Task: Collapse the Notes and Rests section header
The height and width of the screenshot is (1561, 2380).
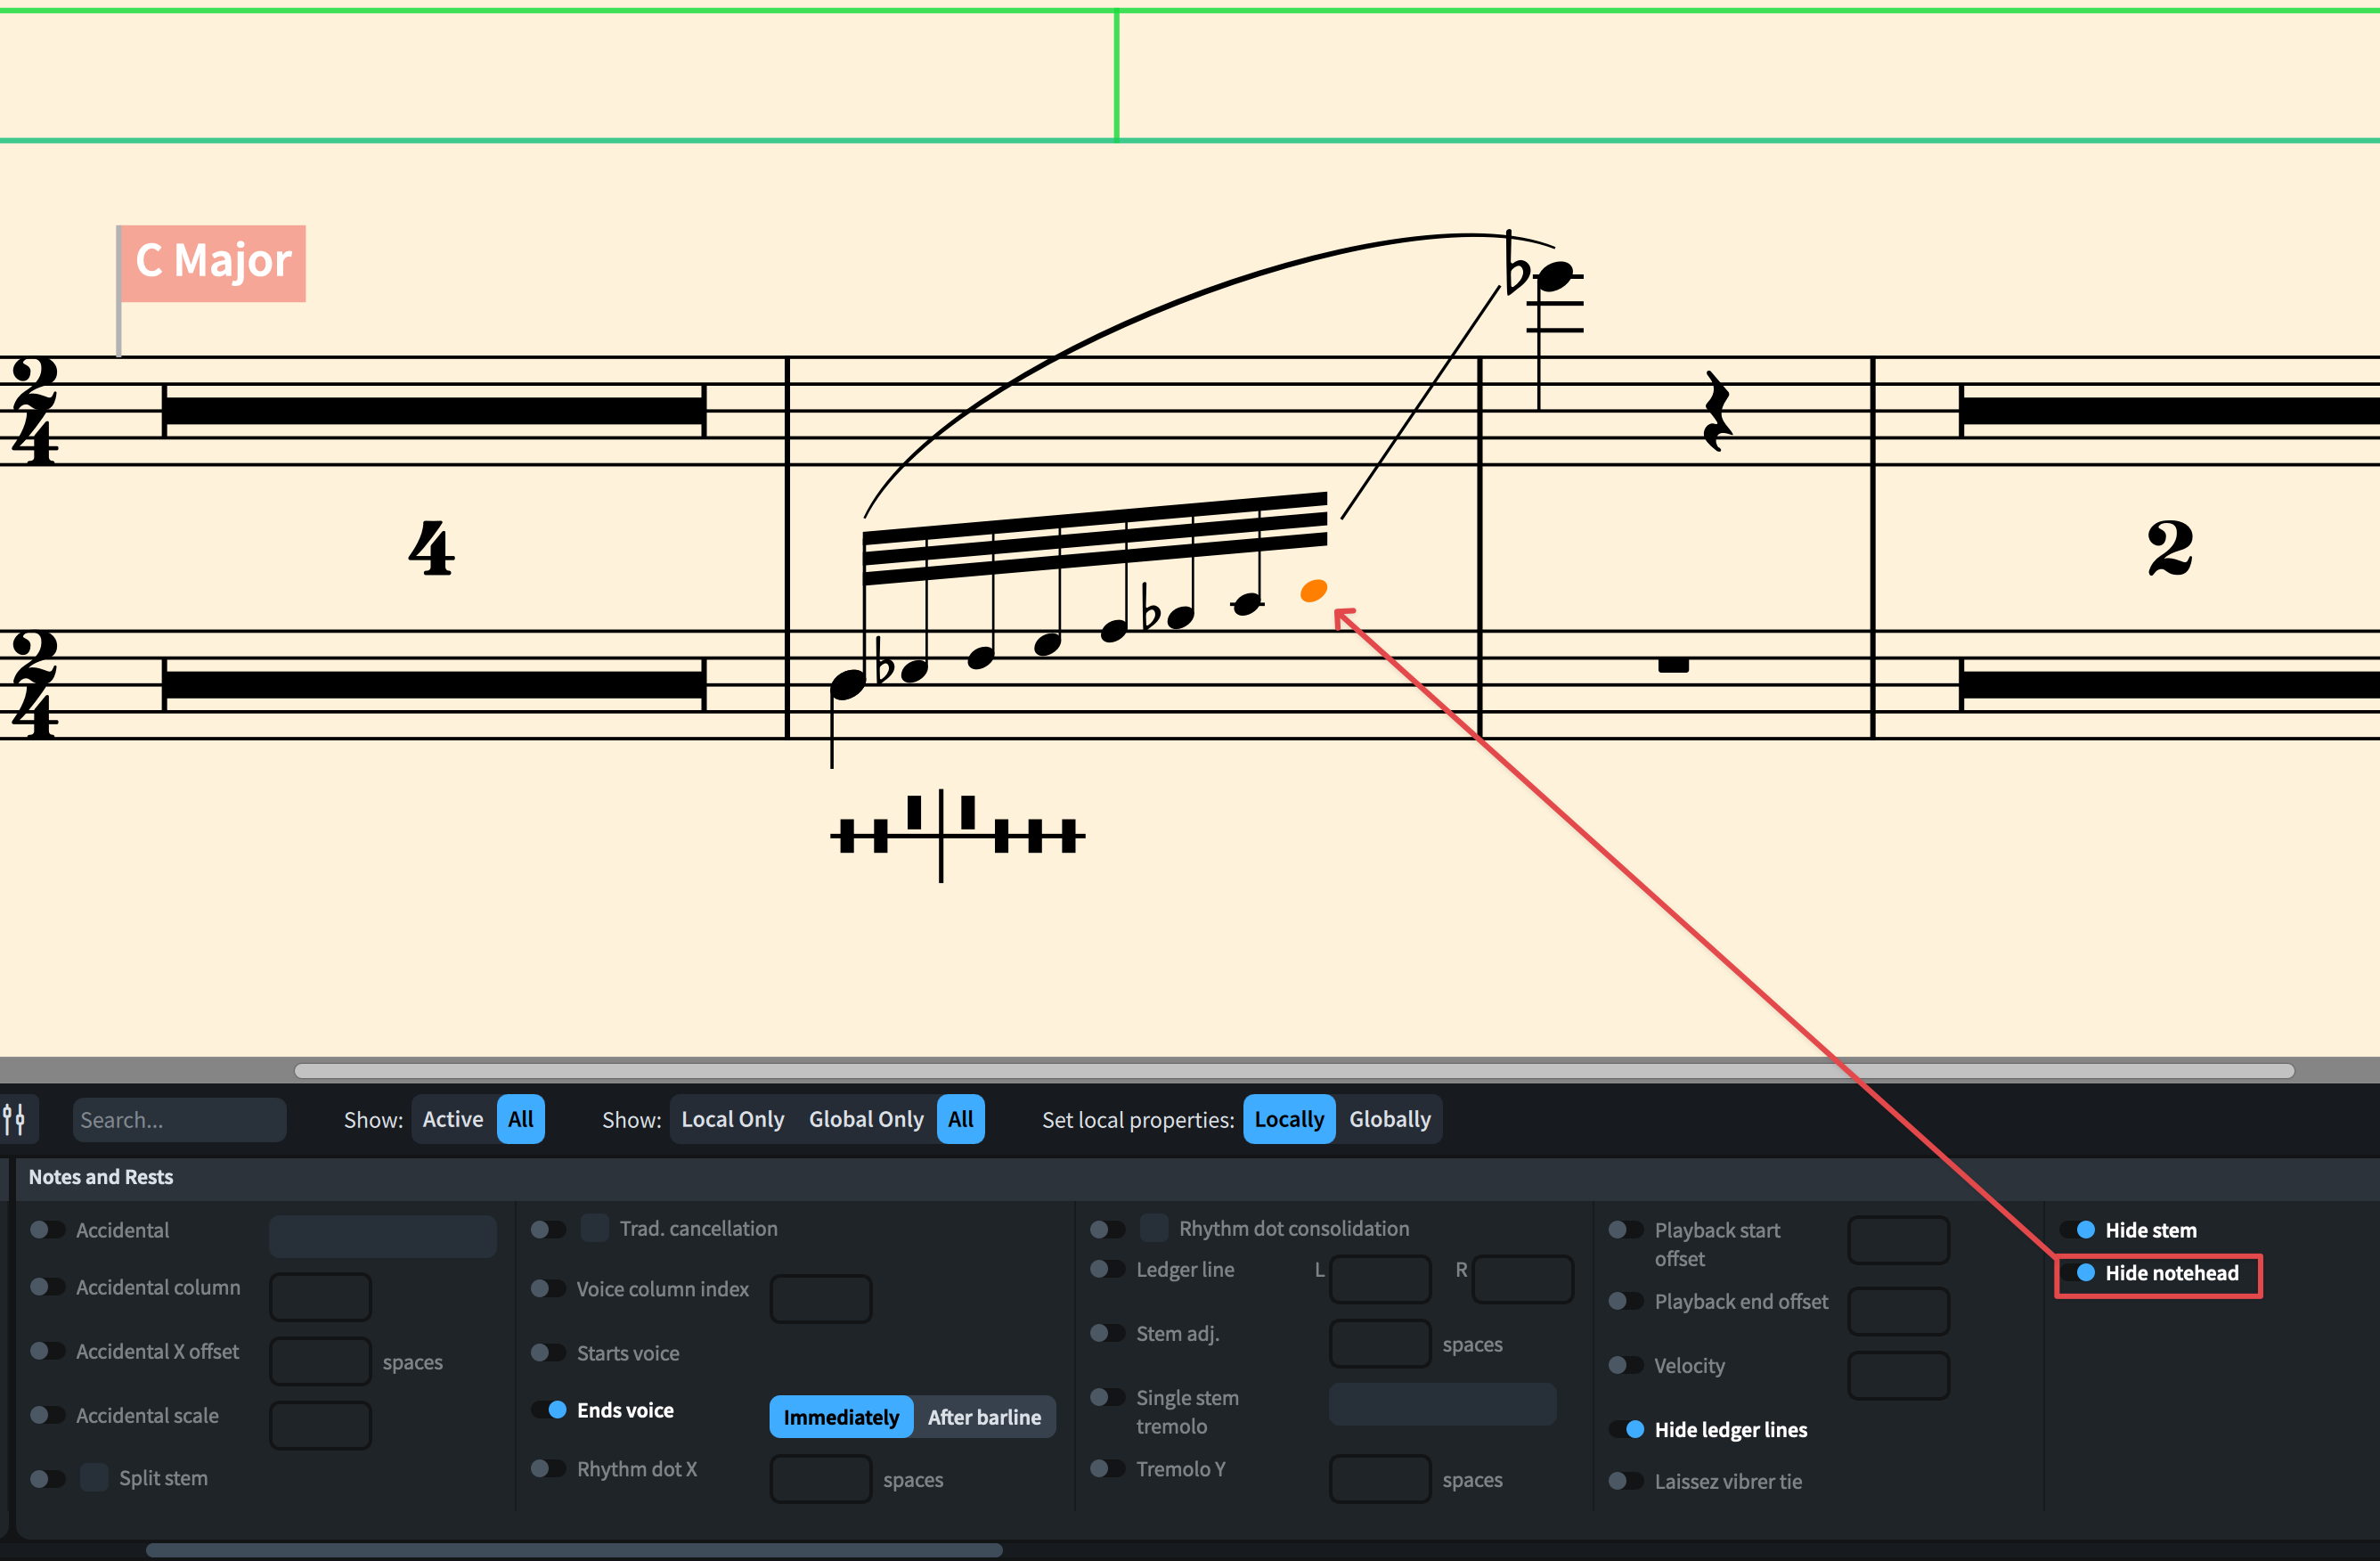Action: 101,1177
